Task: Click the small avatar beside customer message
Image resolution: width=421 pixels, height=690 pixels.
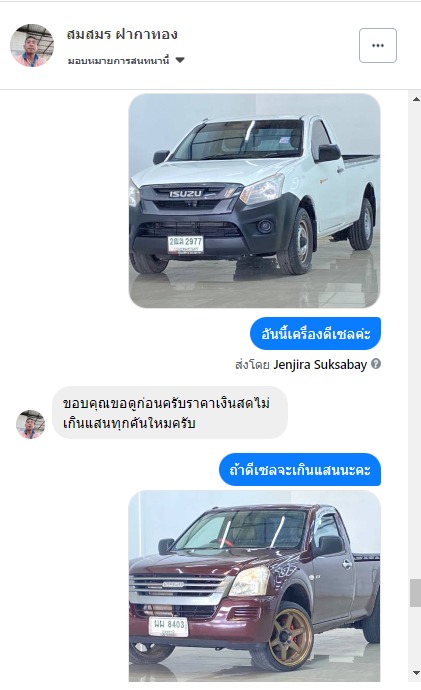Action: tap(30, 424)
